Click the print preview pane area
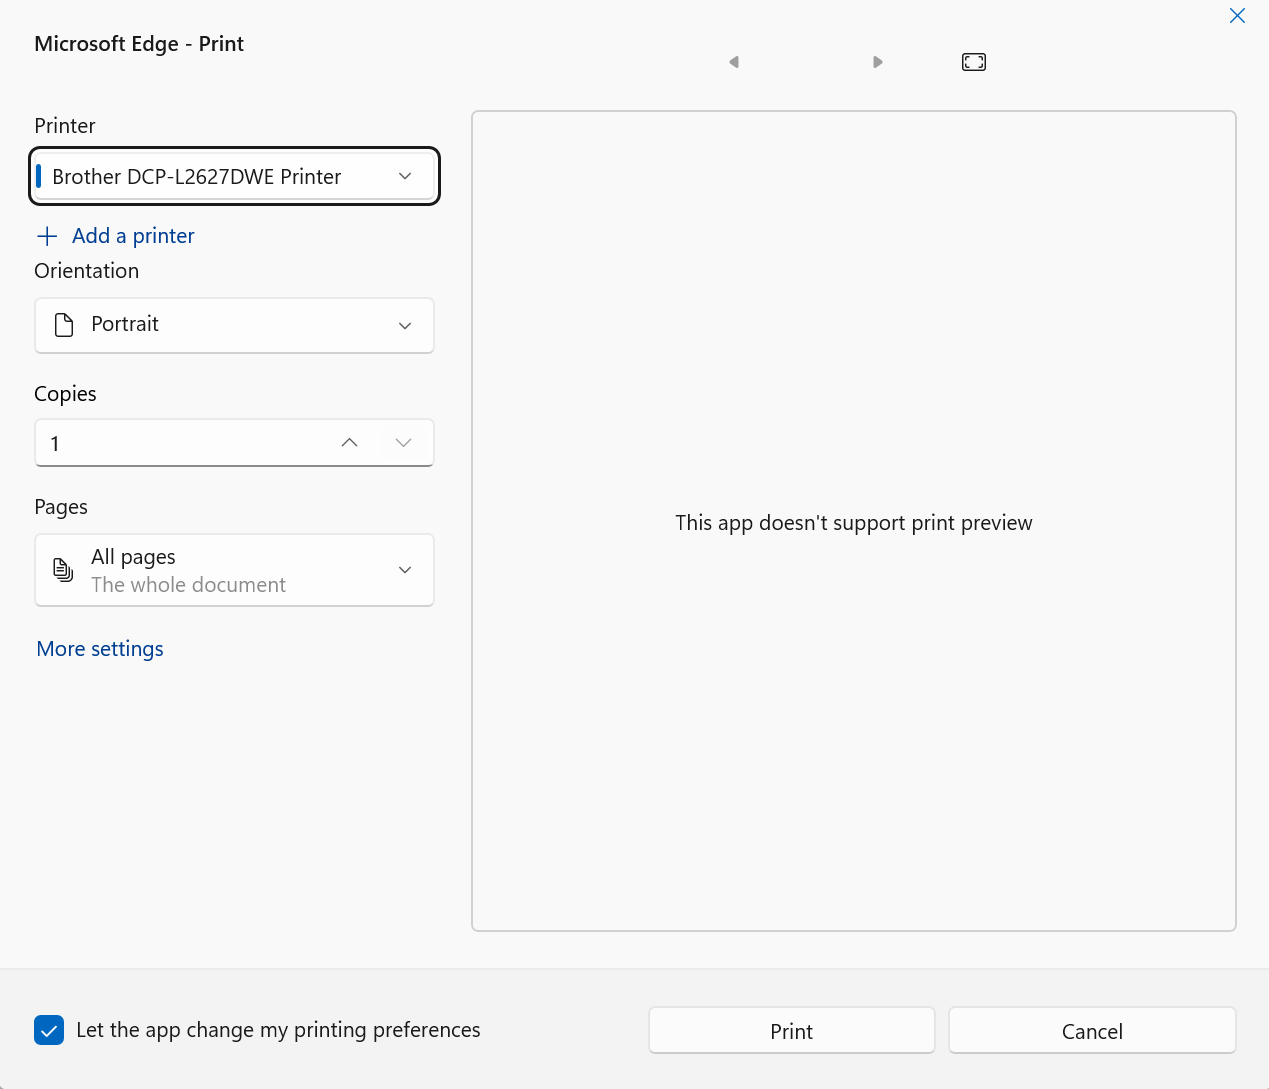This screenshot has height=1089, width=1269. 853,700
